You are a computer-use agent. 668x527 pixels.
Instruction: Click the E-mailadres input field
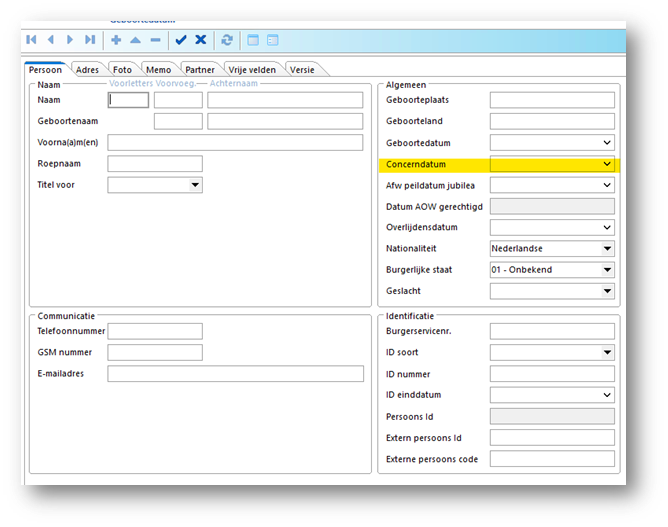click(236, 374)
